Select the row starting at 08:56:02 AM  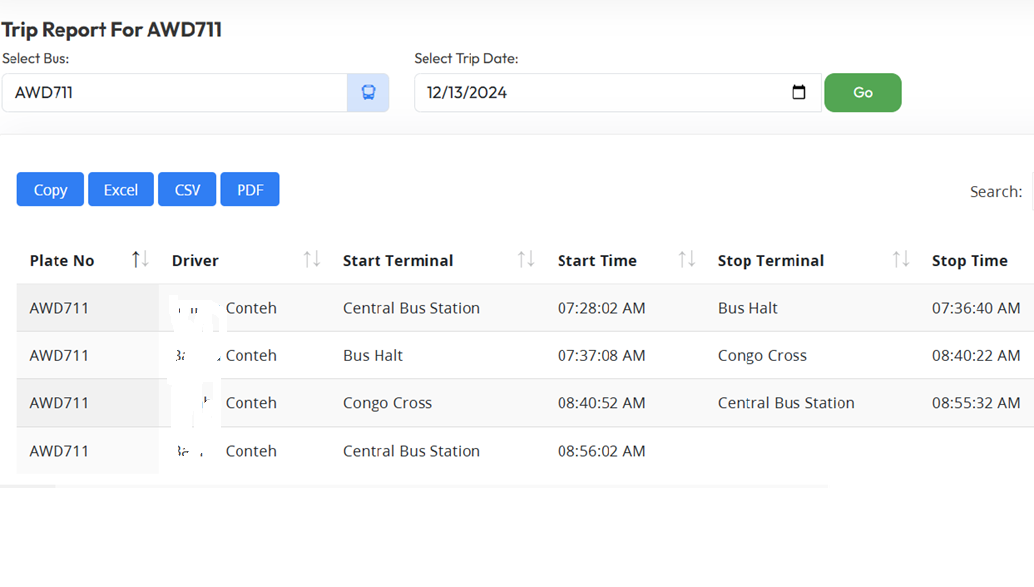pos(600,451)
